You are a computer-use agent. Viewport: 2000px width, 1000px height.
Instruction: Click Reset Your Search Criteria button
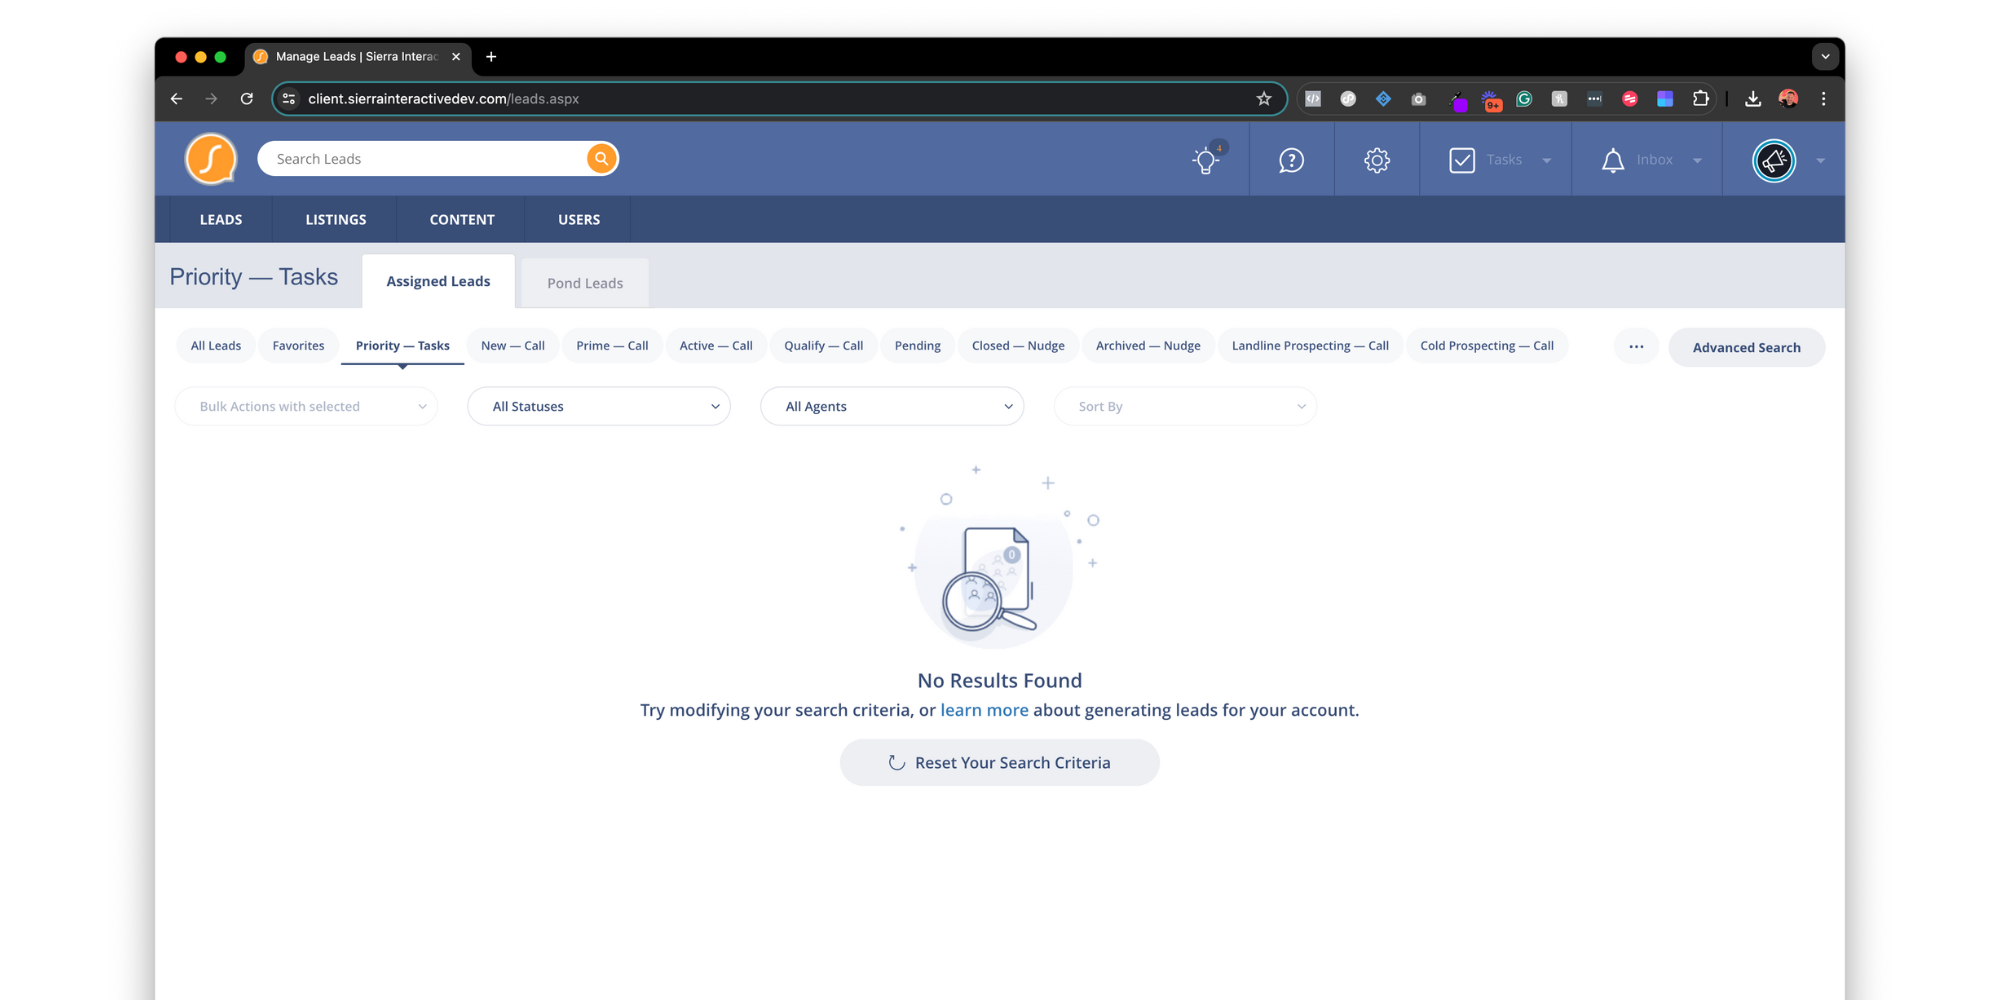(x=999, y=763)
